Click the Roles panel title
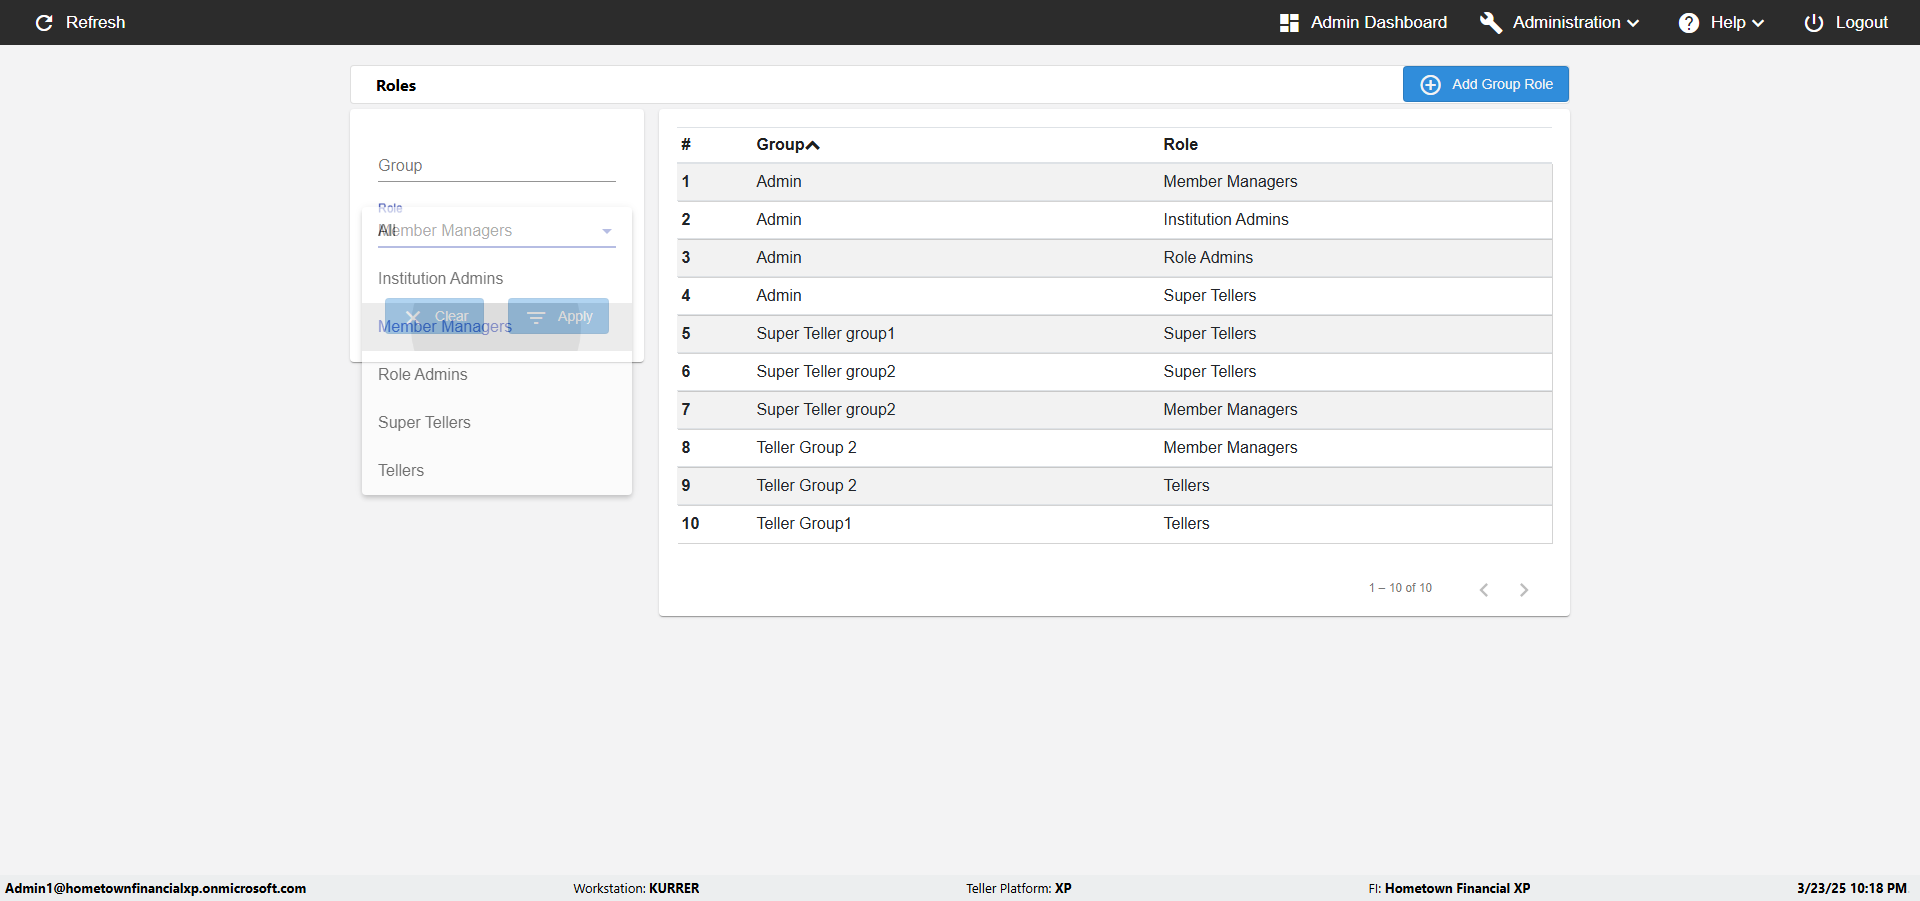This screenshot has width=1920, height=901. 396,85
